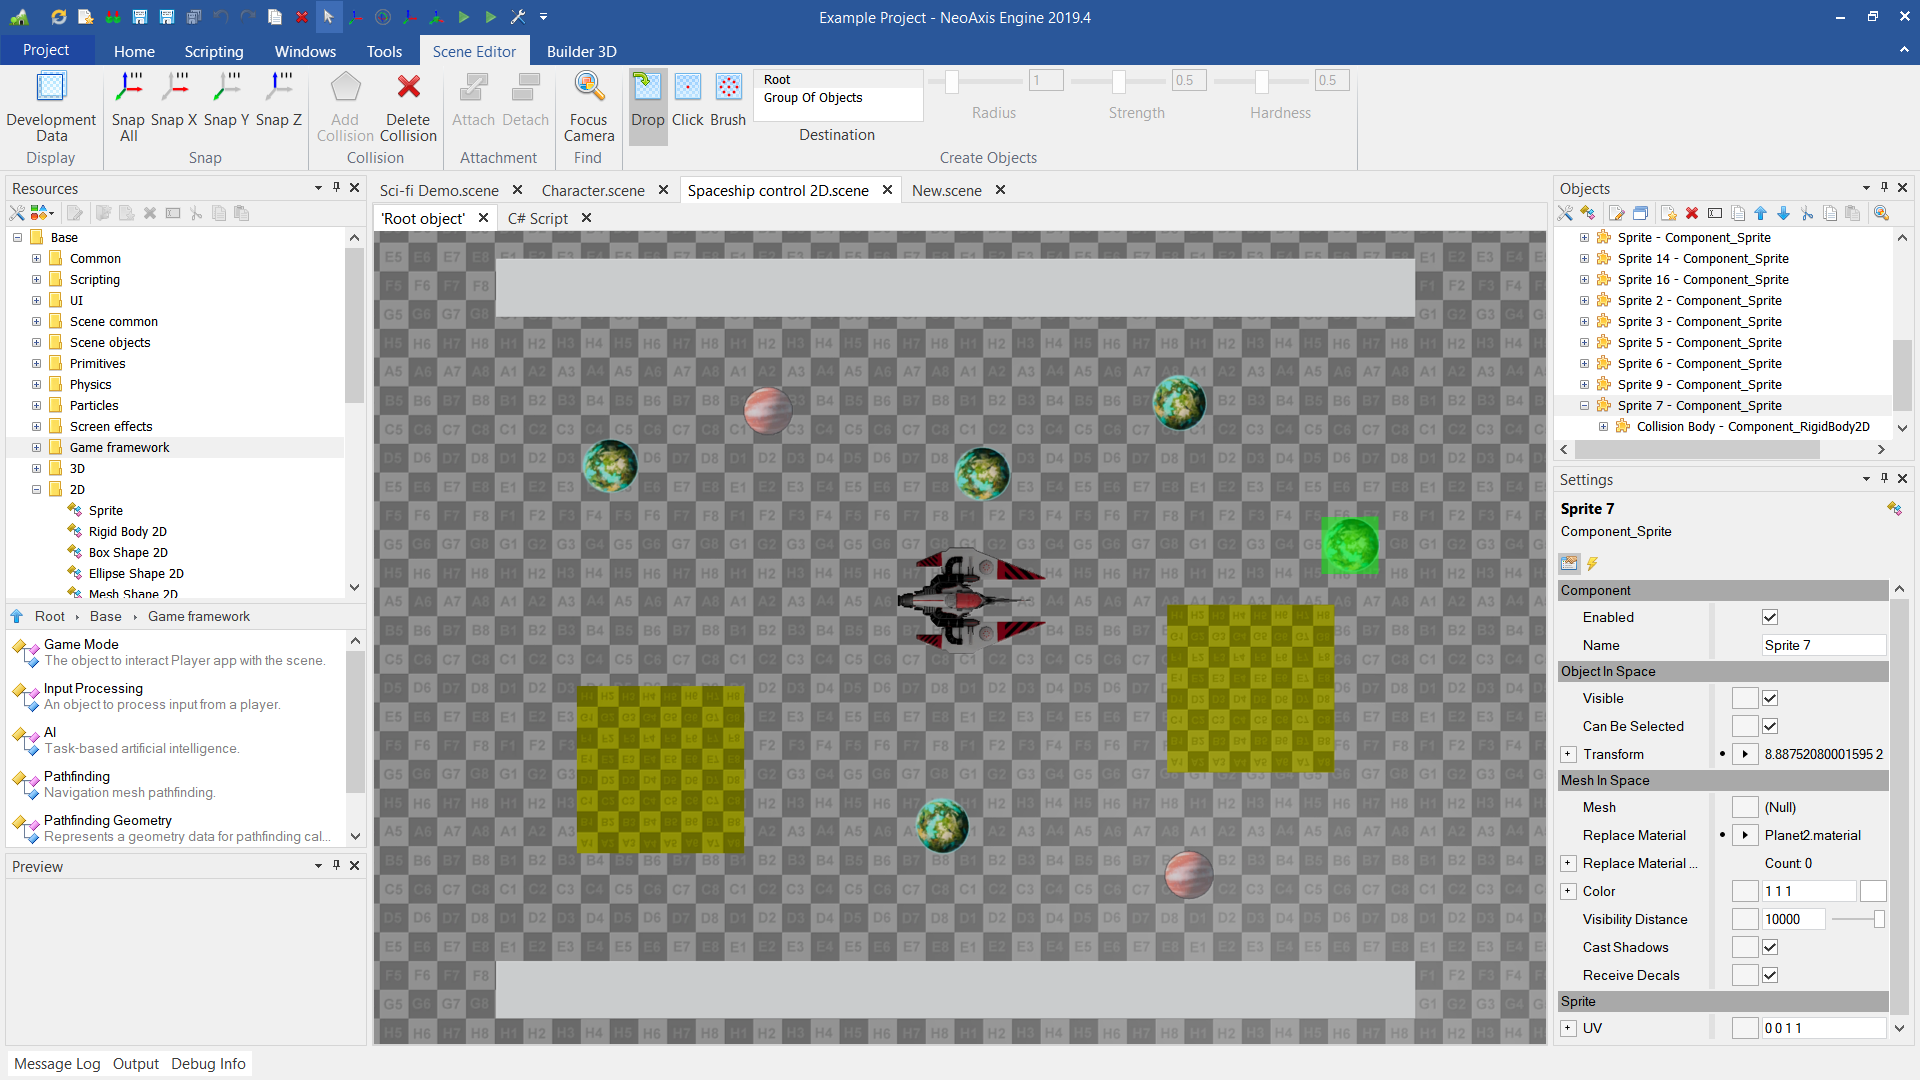Uncheck the Enabled checkbox
The image size is (1920, 1080).
(x=1770, y=617)
